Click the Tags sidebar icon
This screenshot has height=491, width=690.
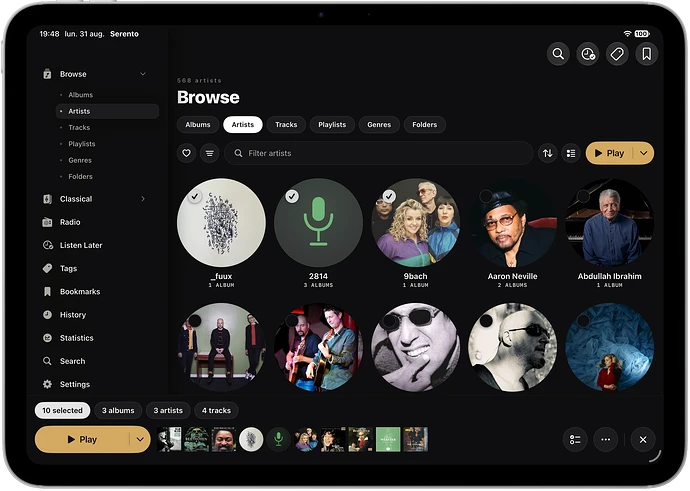pos(47,268)
